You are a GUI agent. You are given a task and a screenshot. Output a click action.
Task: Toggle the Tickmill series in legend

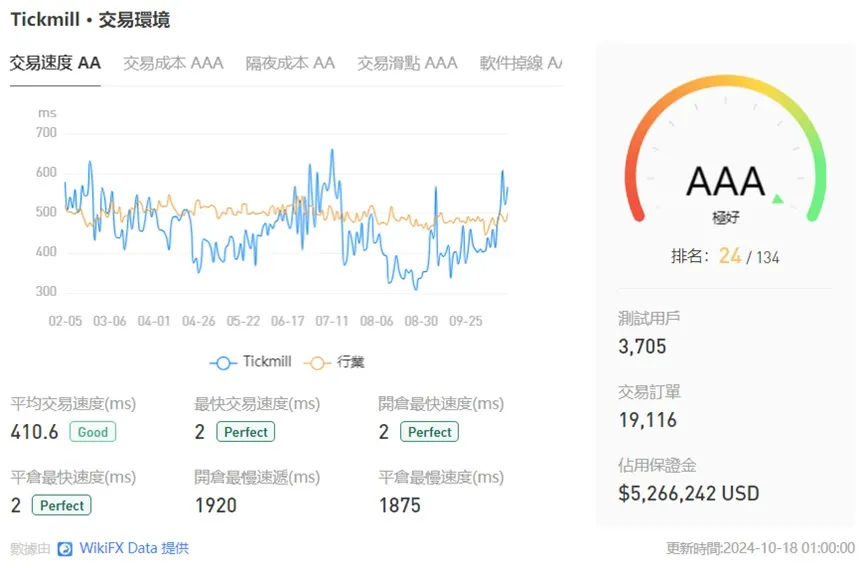[251, 362]
